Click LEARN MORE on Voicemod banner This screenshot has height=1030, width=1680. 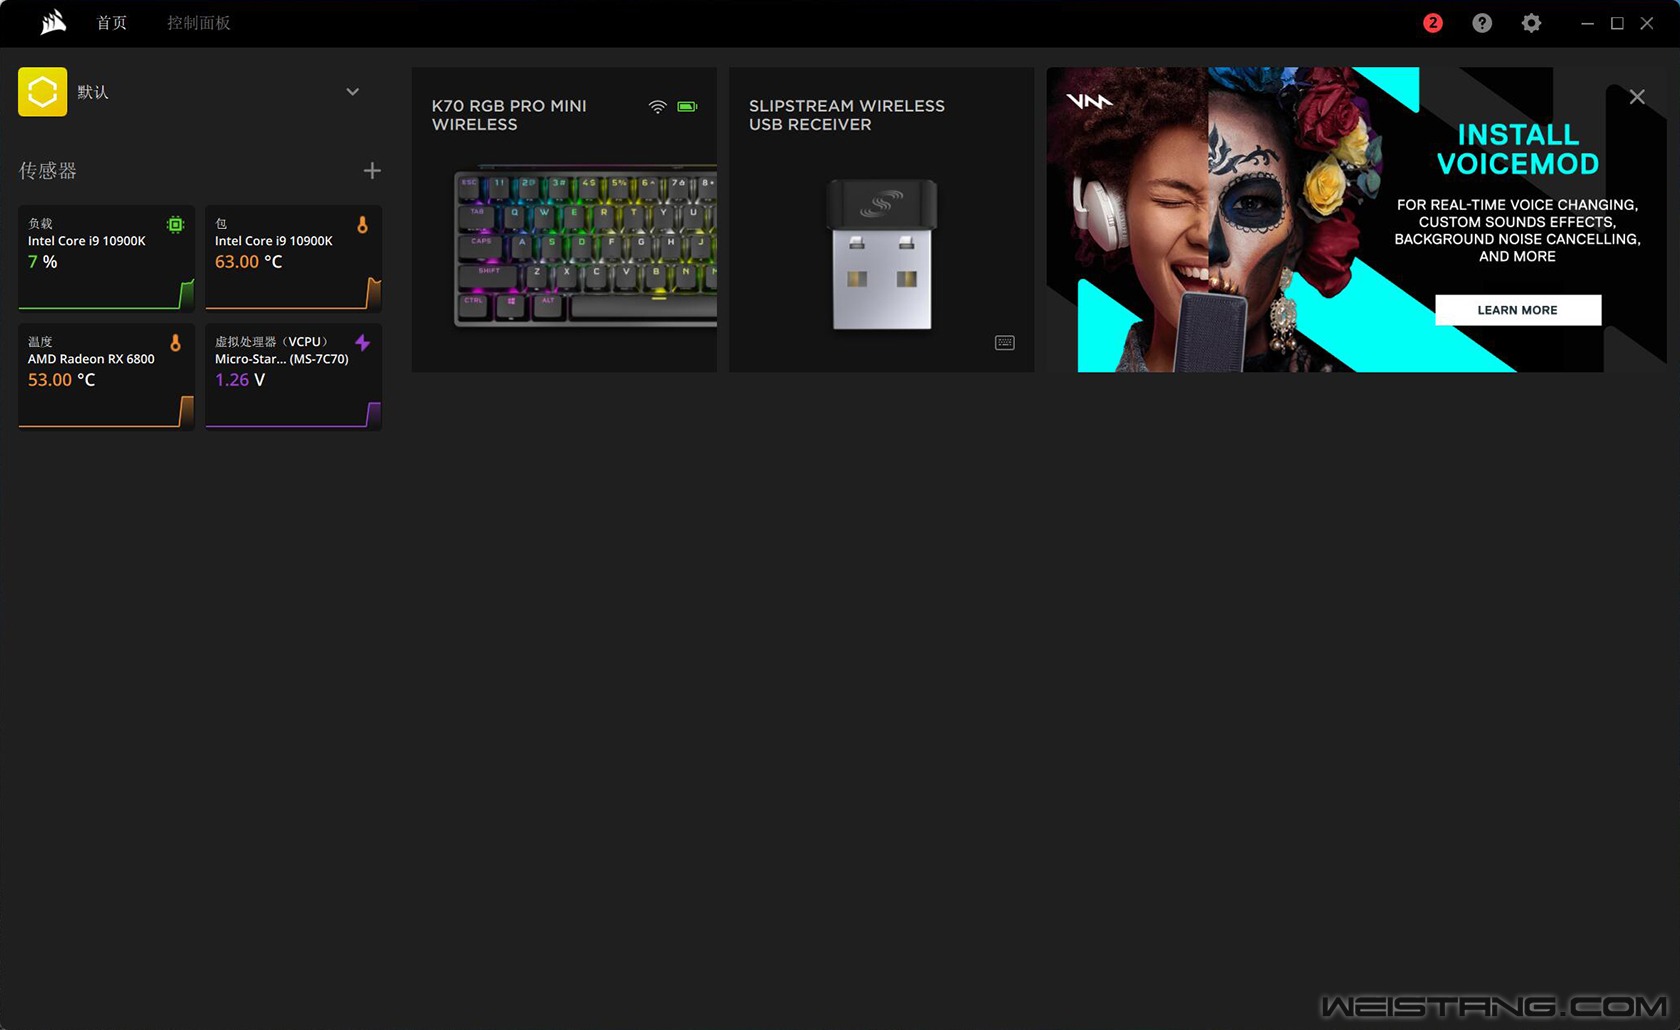1518,310
